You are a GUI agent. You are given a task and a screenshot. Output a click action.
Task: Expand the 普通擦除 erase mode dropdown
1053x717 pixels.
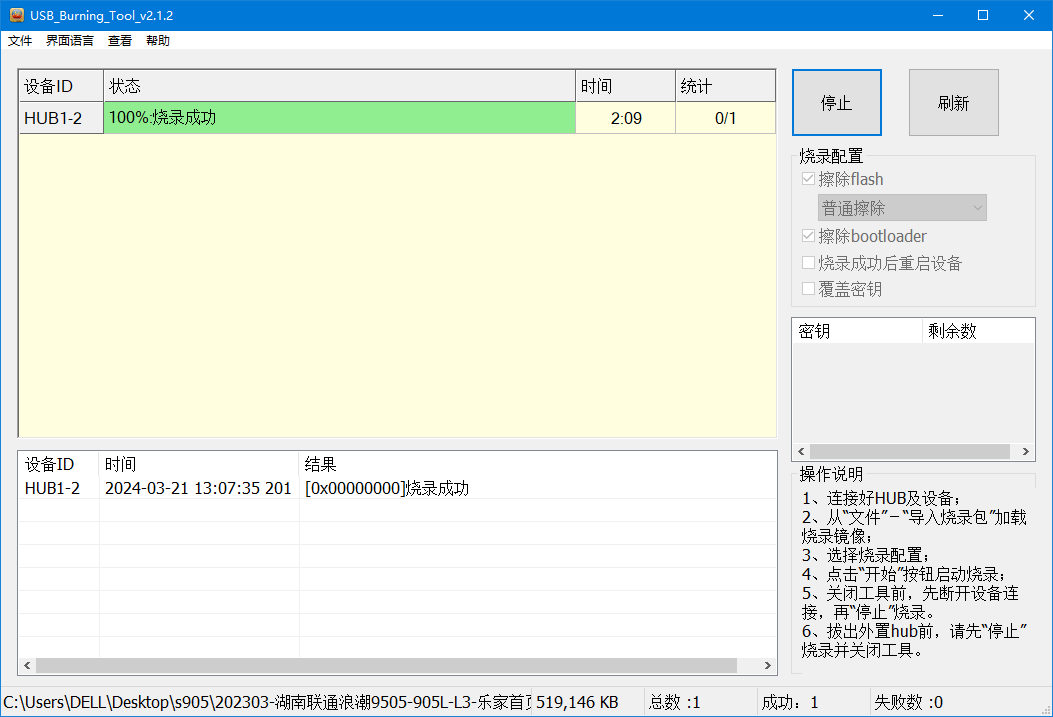[902, 208]
